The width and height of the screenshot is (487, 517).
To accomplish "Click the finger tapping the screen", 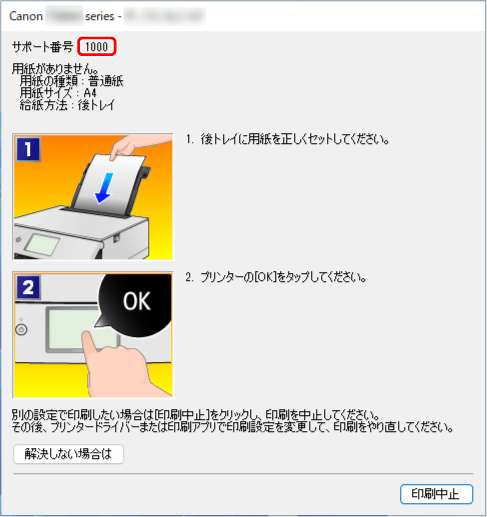I will coord(115,367).
